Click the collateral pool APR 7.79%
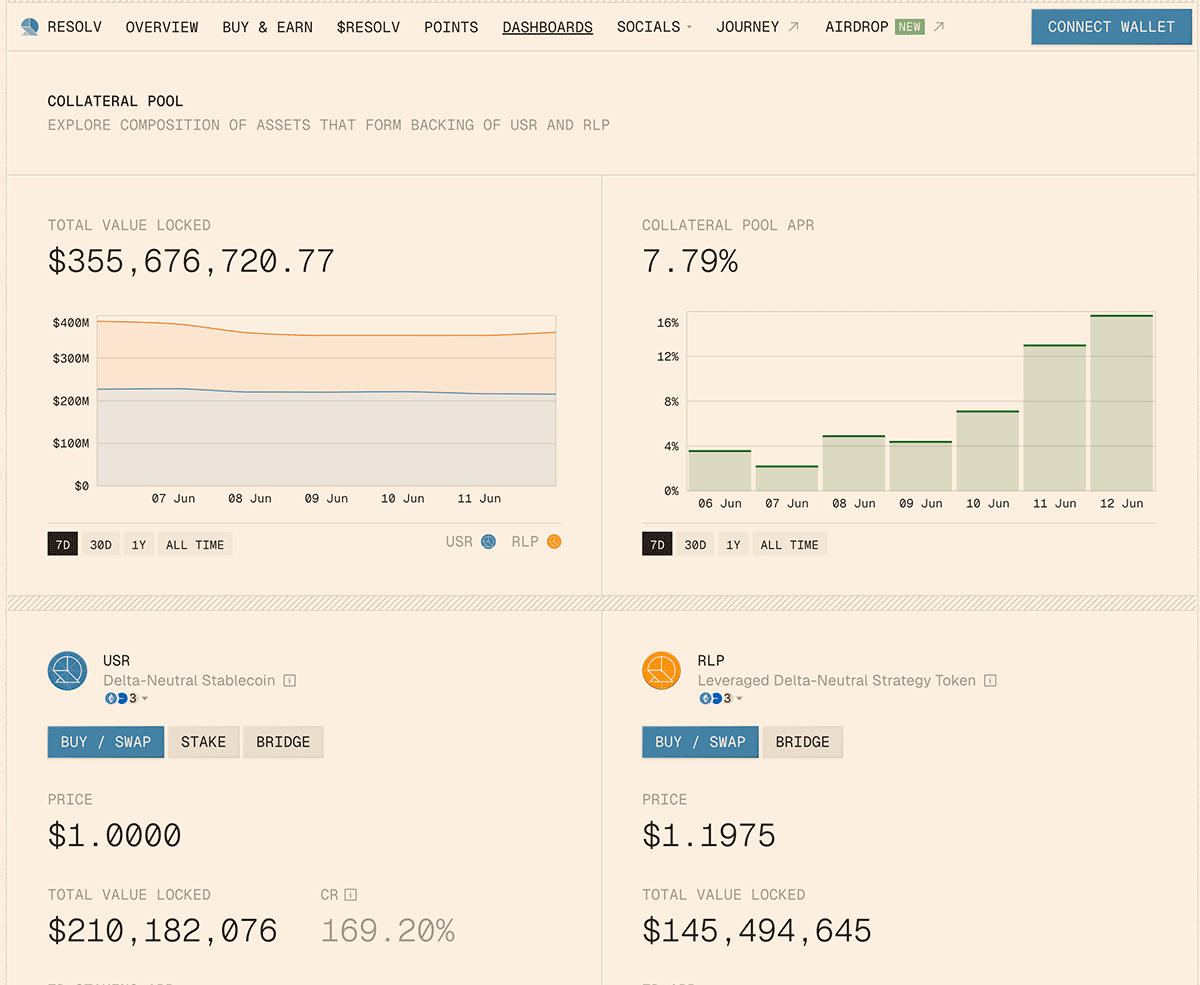 (690, 262)
